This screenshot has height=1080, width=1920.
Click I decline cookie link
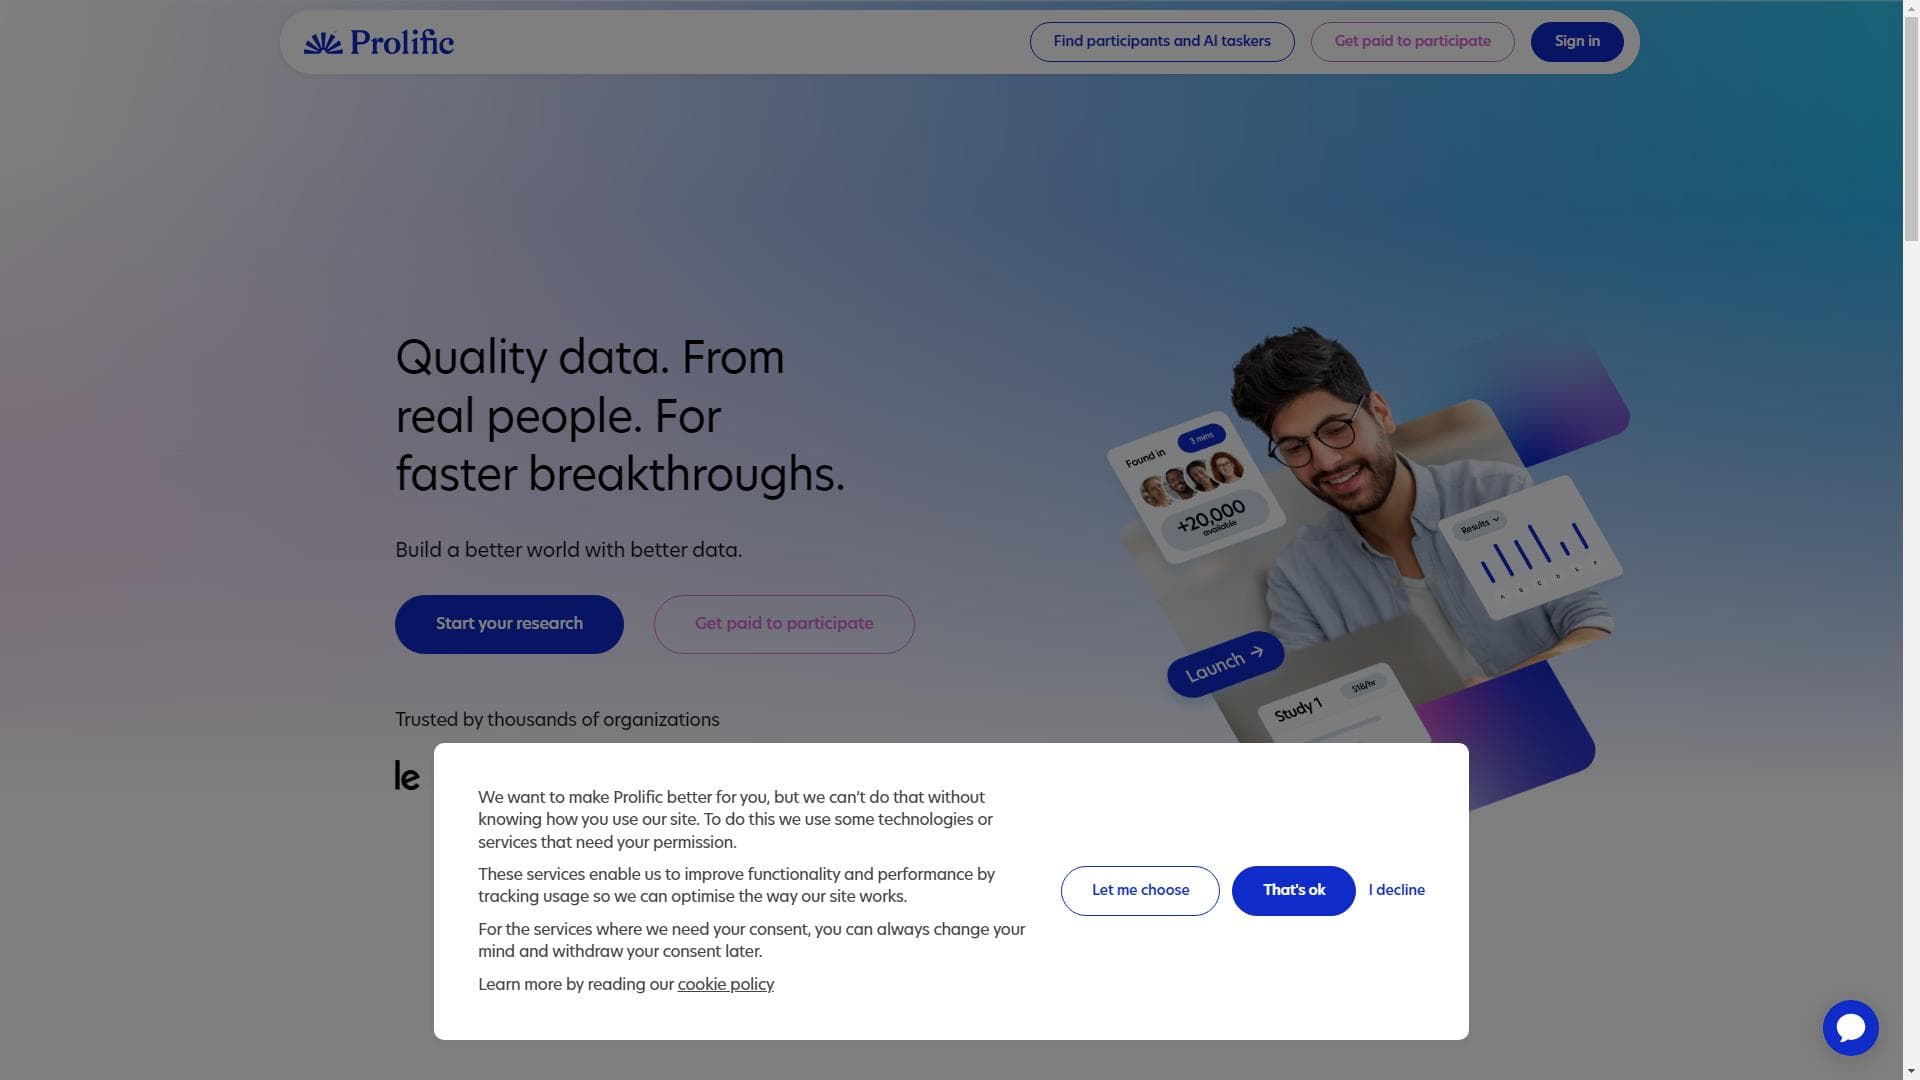pos(1396,890)
